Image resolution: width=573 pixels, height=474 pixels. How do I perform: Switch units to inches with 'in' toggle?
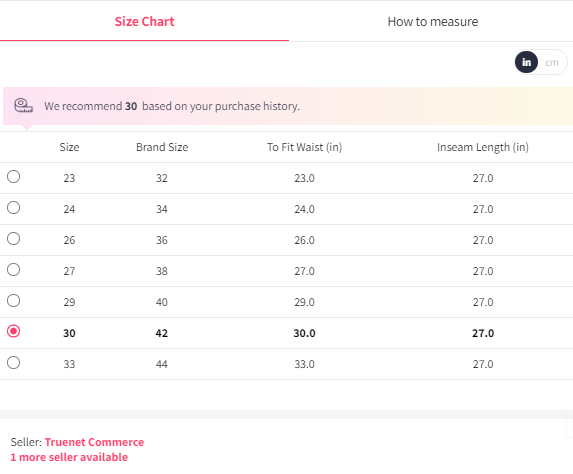click(526, 62)
